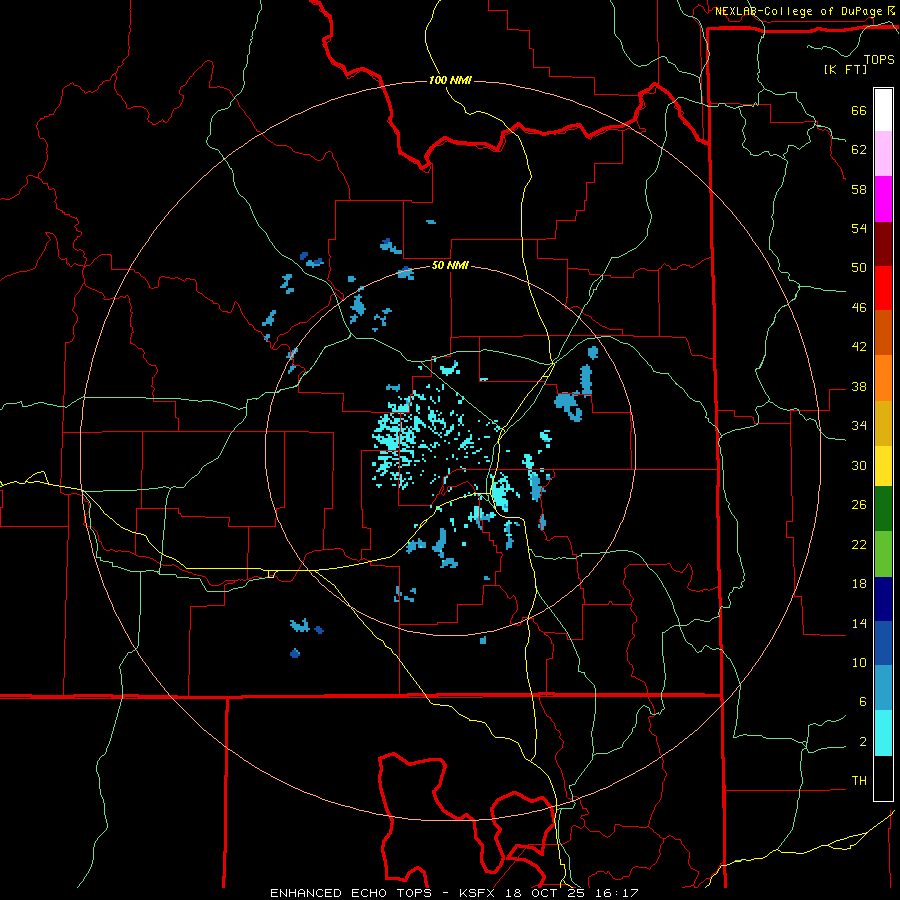Click the 'TOPS' legend title
This screenshot has width=900, height=900.
point(879,59)
